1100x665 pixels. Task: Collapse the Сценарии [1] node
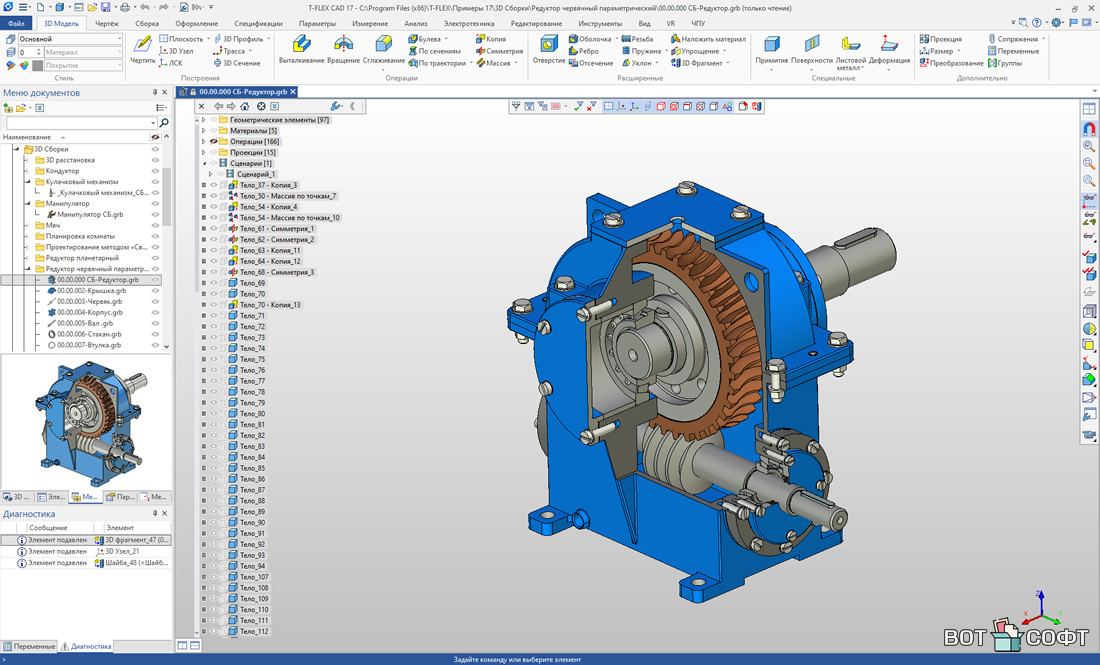(203, 163)
